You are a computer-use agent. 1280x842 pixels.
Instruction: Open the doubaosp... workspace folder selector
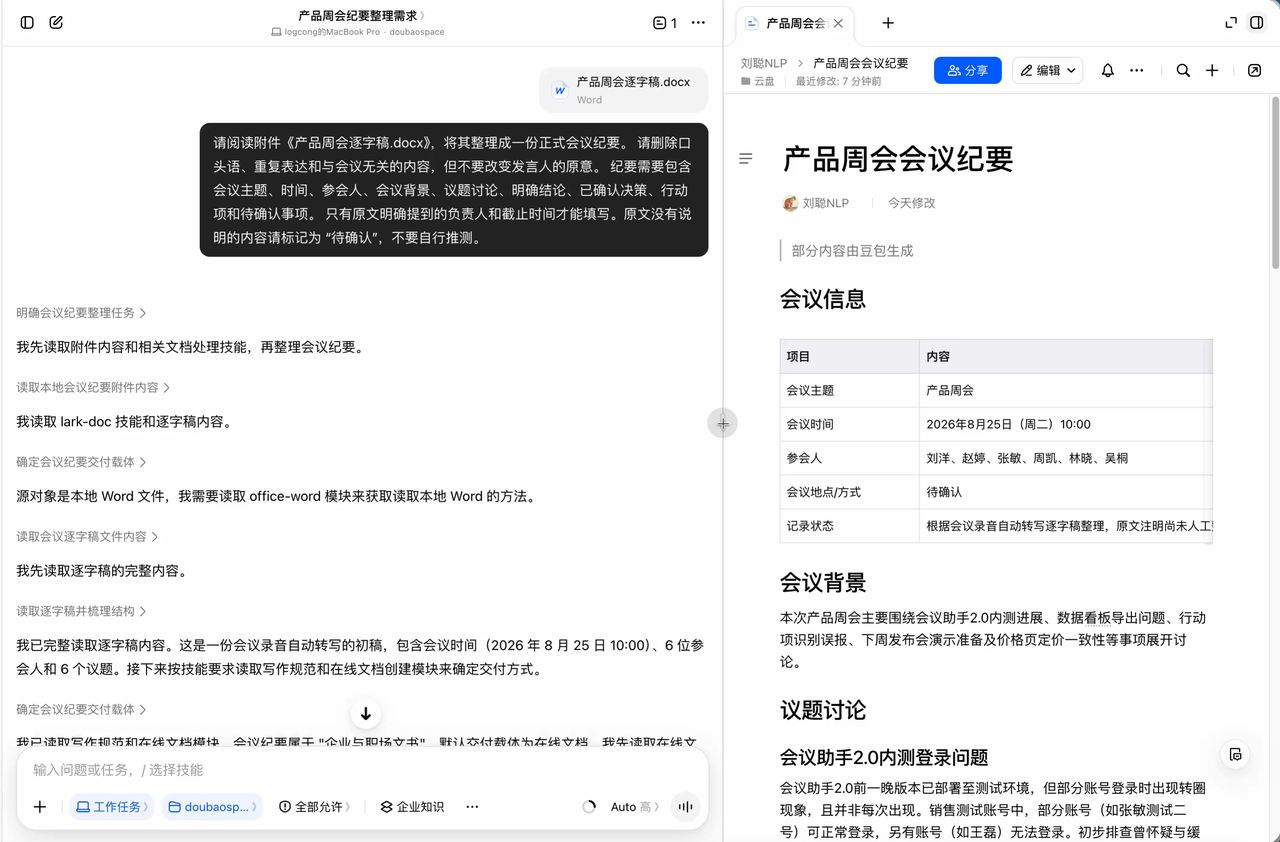coord(212,807)
